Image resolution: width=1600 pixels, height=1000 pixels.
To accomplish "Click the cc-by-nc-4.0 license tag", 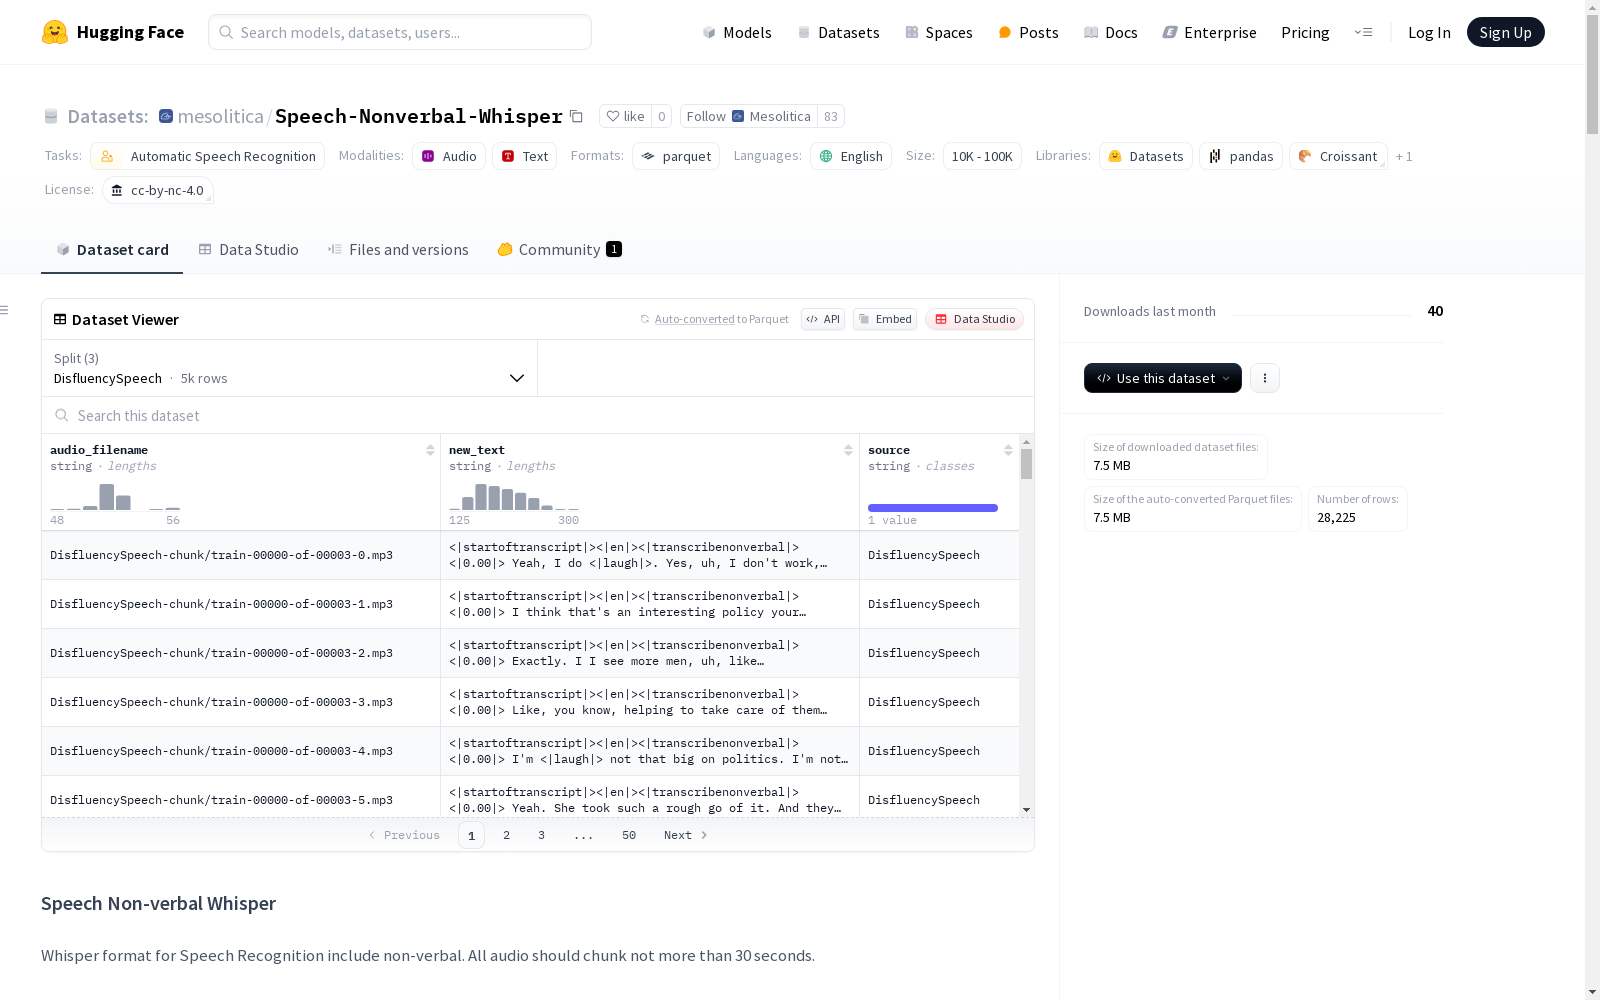I will point(158,190).
